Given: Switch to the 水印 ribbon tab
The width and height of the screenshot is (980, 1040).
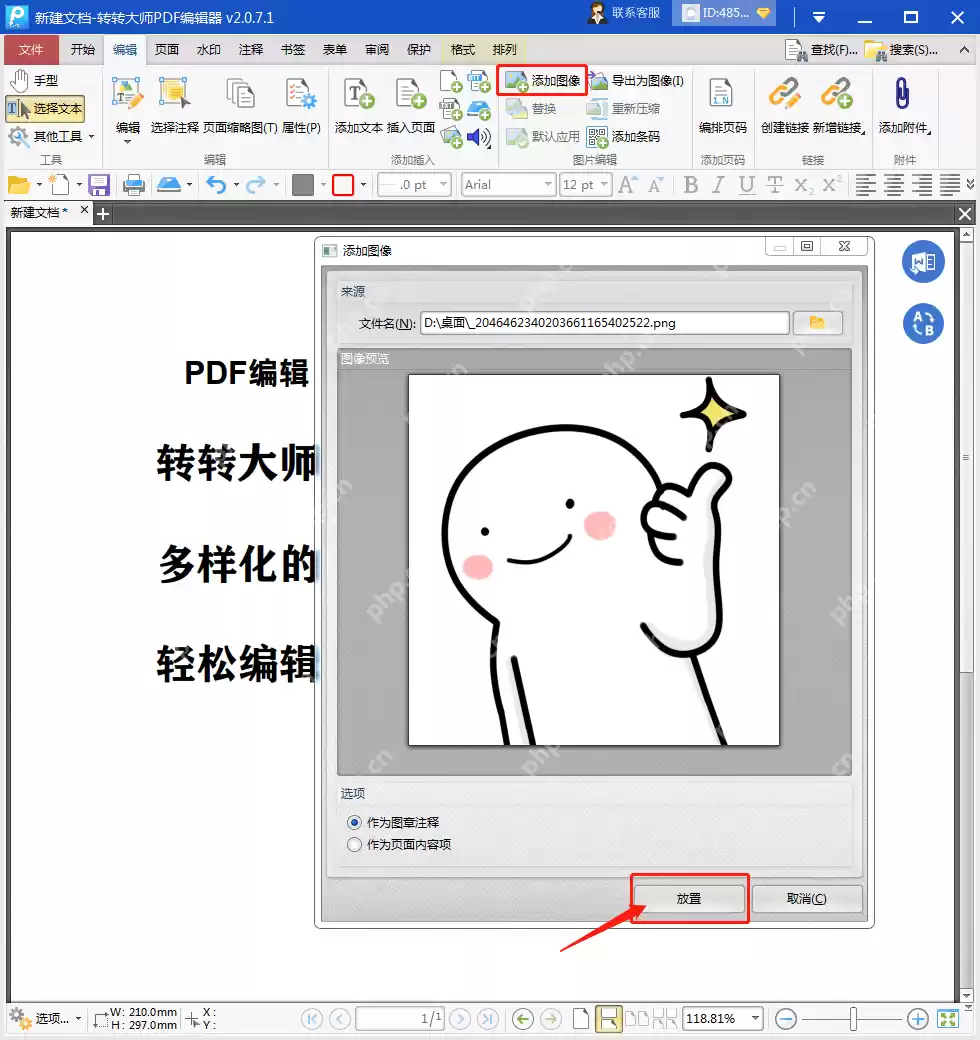Looking at the screenshot, I should [208, 49].
